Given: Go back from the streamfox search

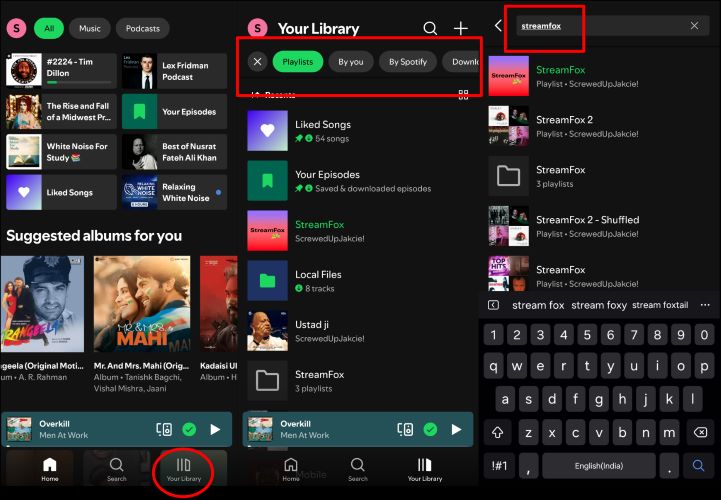Looking at the screenshot, I should [x=498, y=26].
